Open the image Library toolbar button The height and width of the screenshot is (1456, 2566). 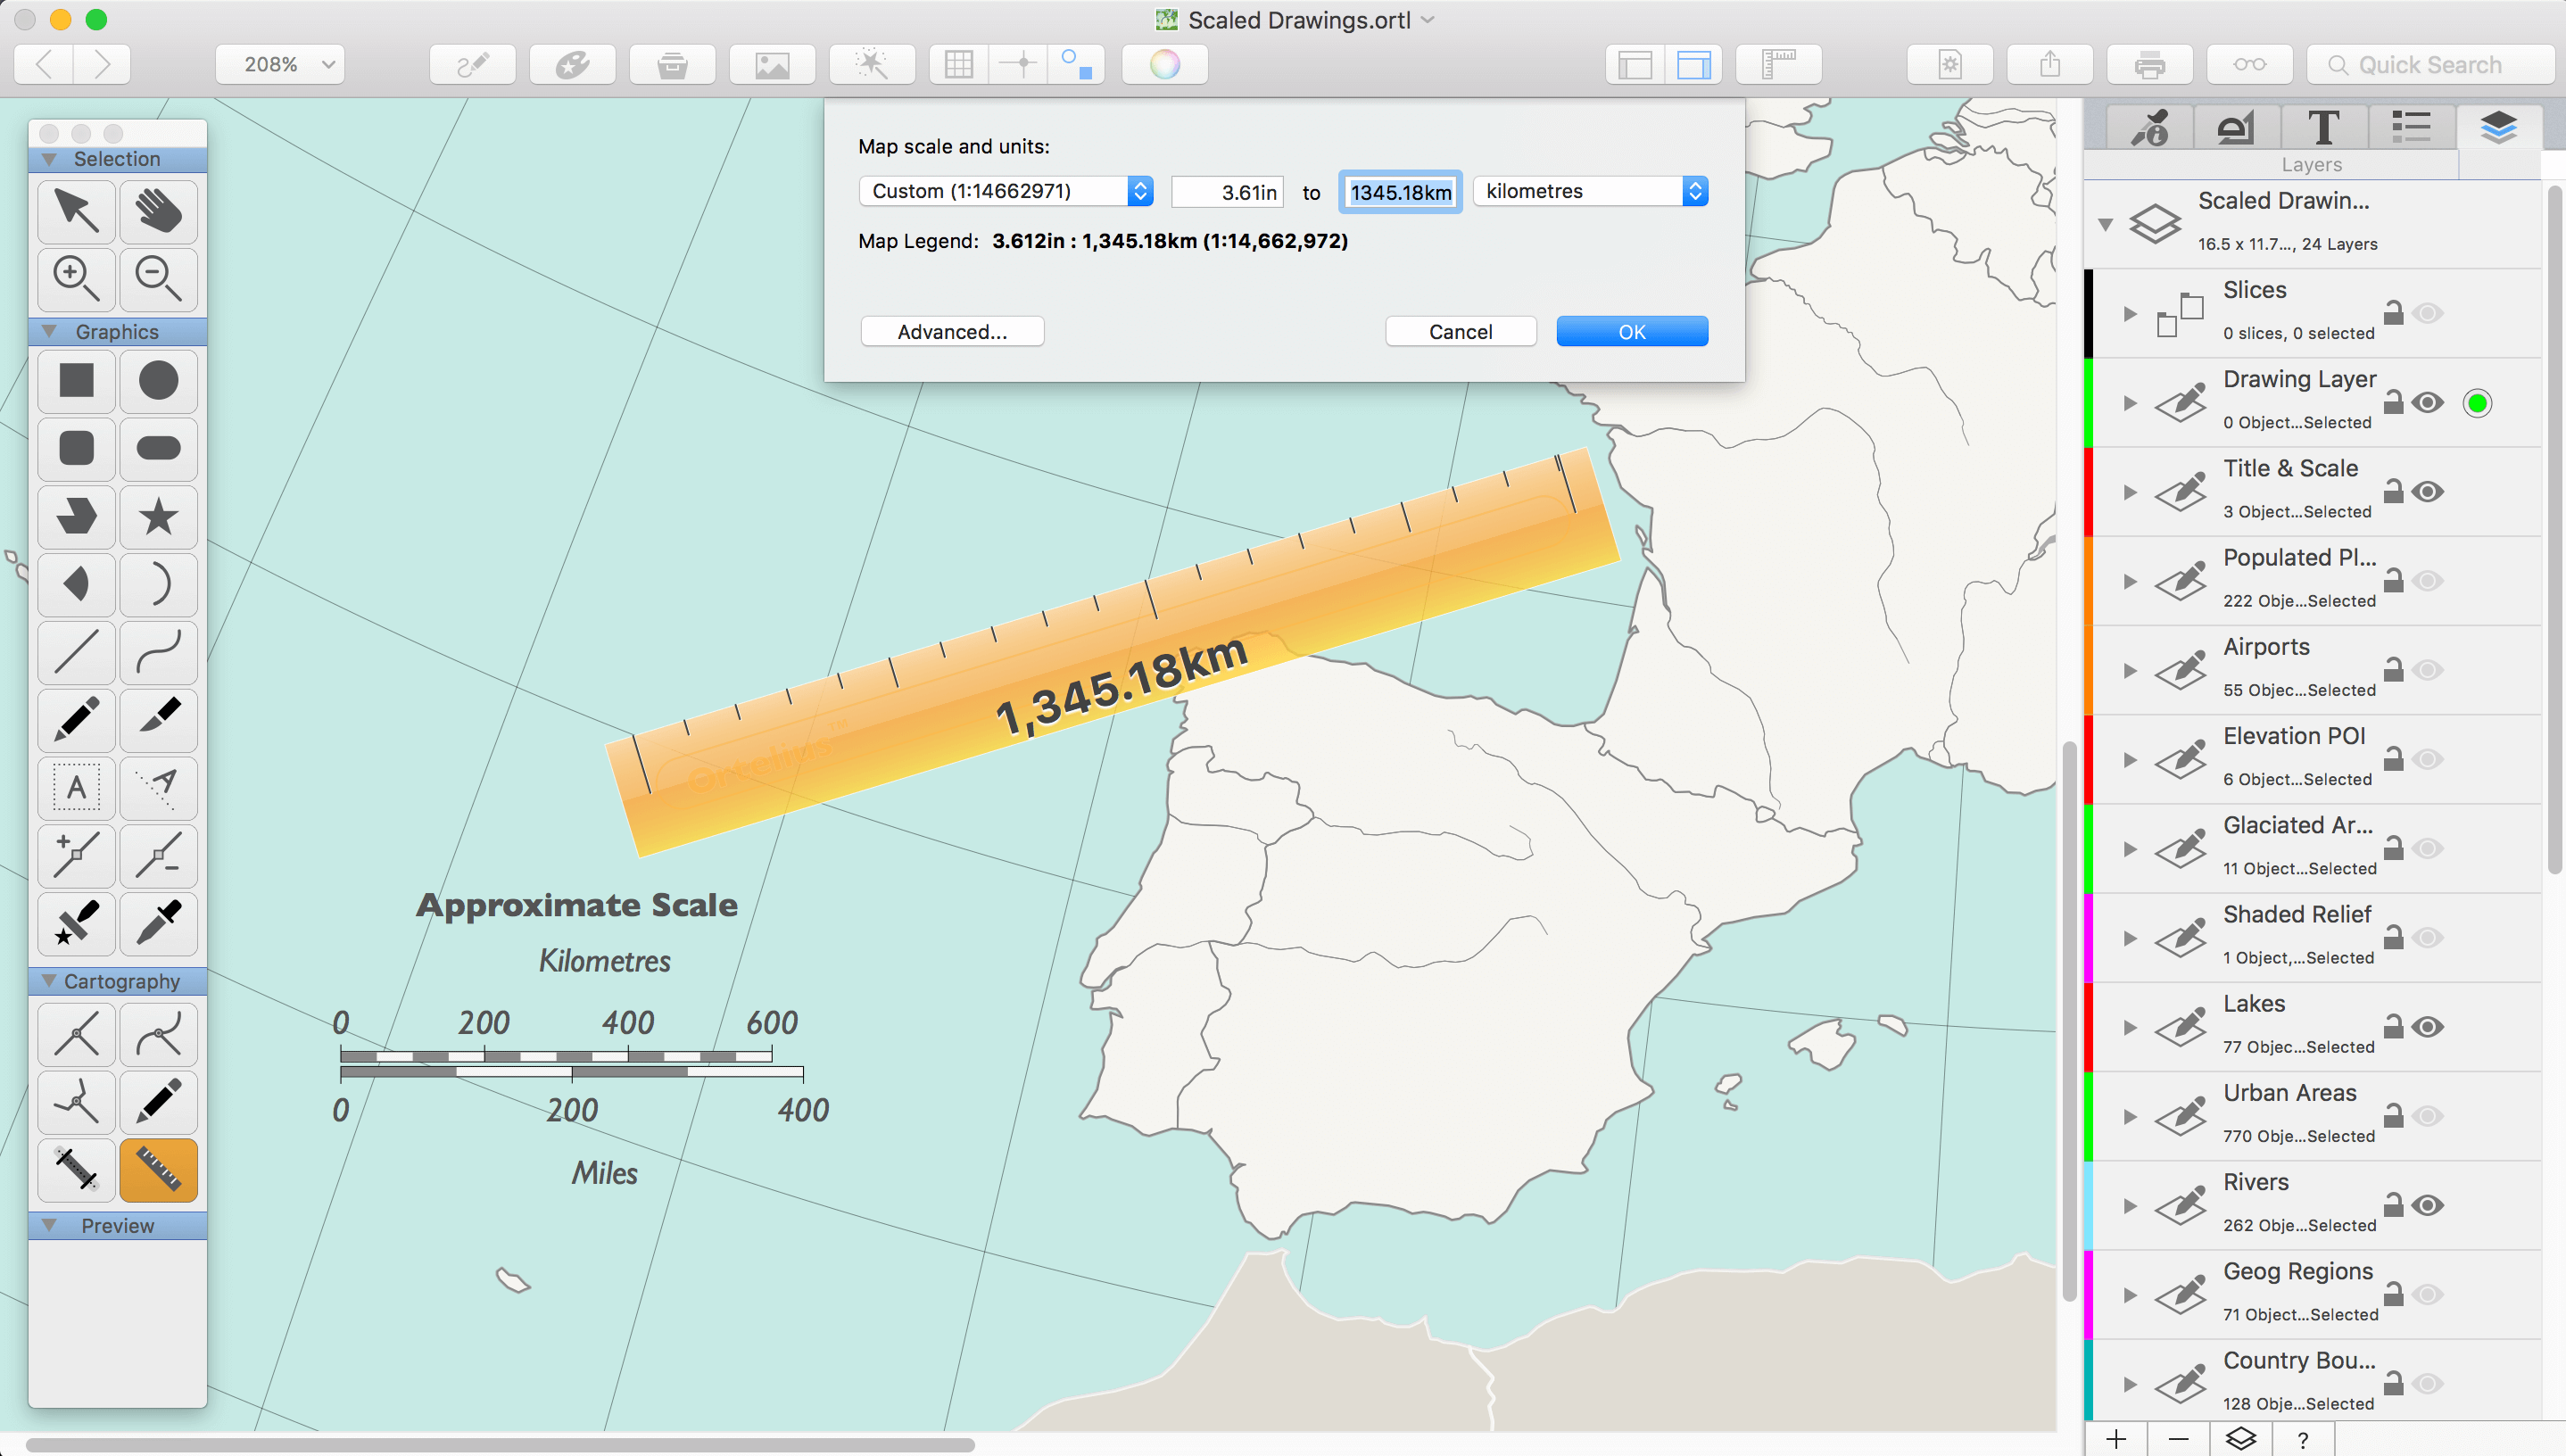pos(772,65)
